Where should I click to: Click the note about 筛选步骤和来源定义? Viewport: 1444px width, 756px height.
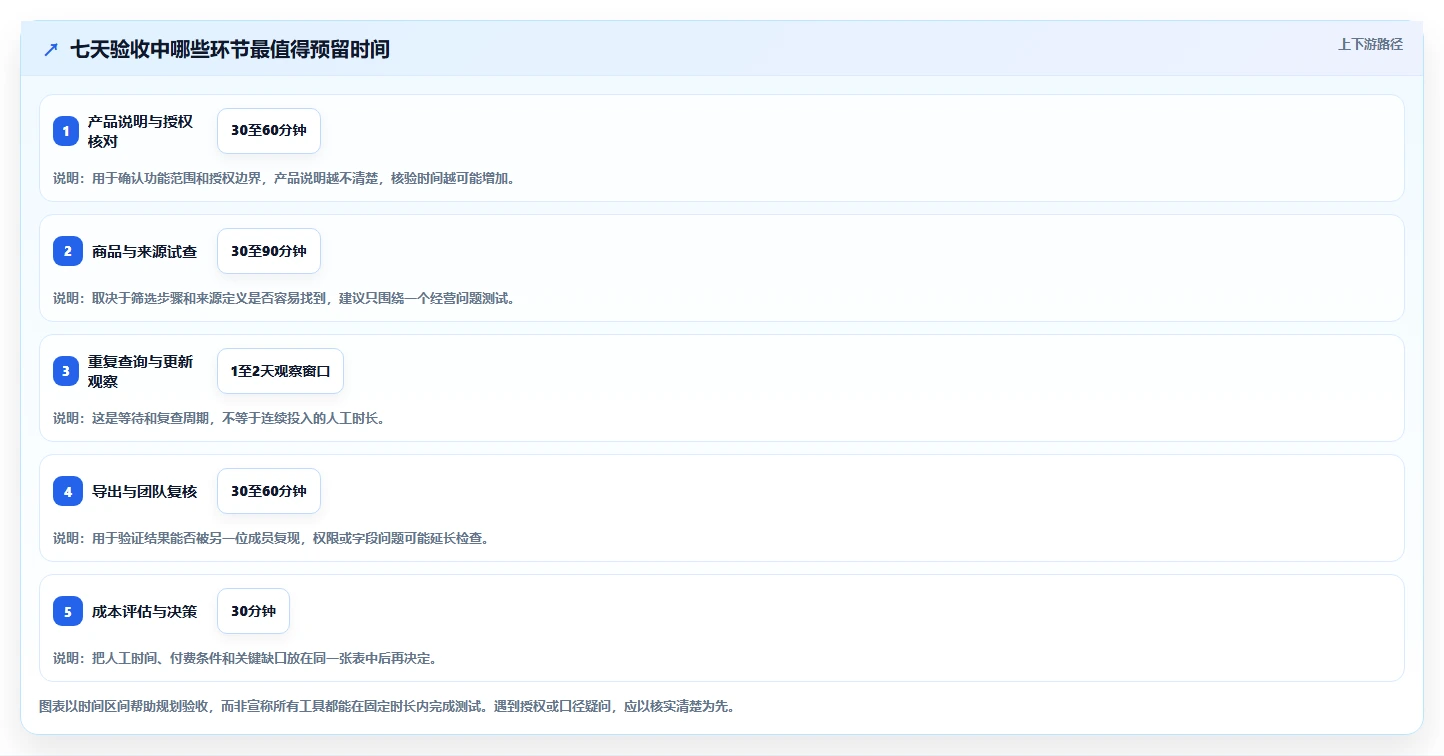[x=284, y=298]
